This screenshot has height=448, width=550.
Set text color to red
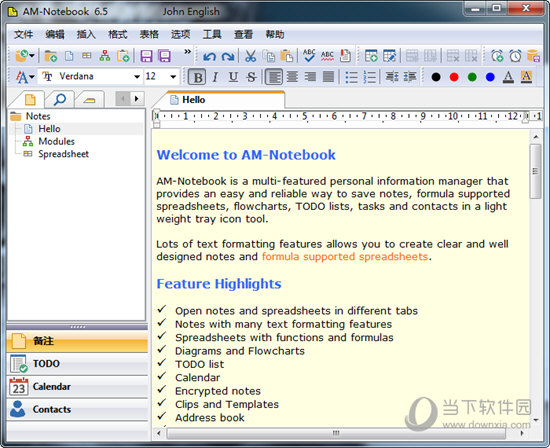click(x=454, y=77)
